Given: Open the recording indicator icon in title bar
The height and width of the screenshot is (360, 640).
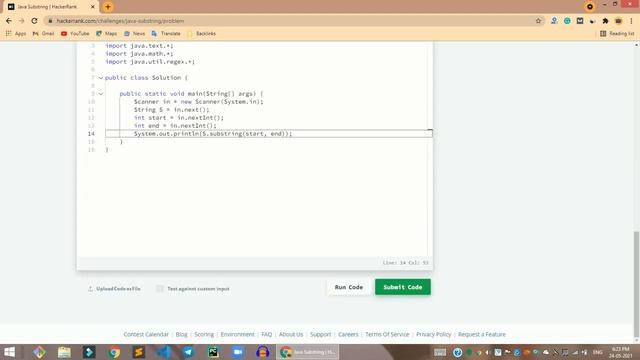Looking at the screenshot, I should [x=590, y=7].
